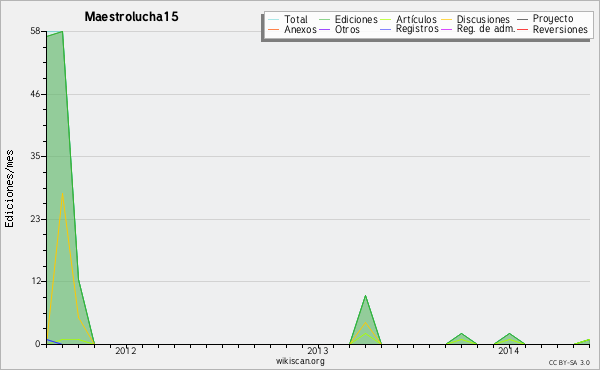600x370 pixels.
Task: Click the 46 y-axis value
Action: point(35,94)
